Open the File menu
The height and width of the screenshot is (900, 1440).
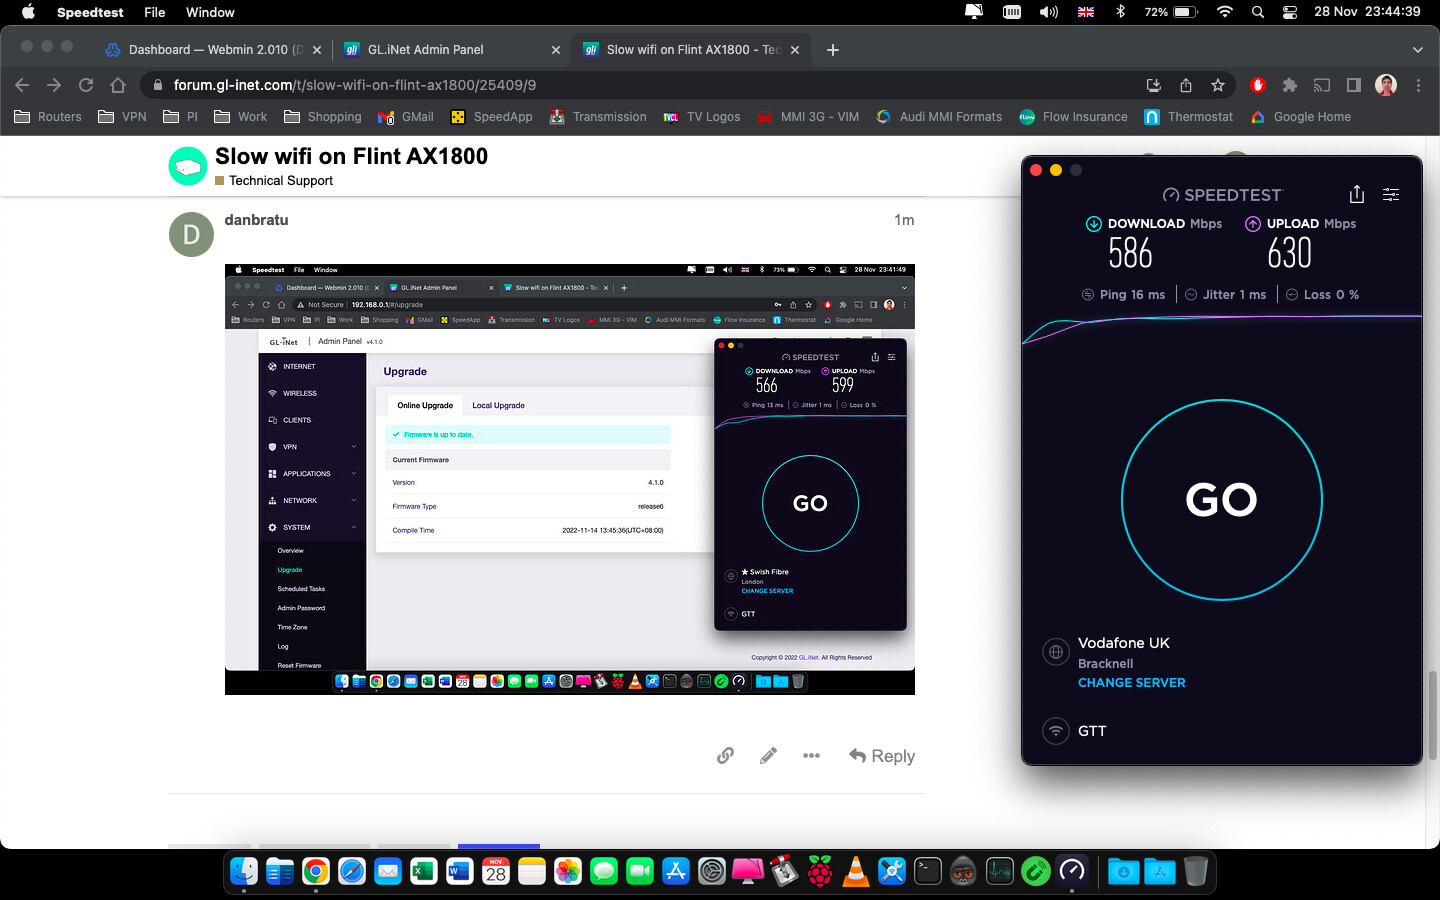click(154, 12)
